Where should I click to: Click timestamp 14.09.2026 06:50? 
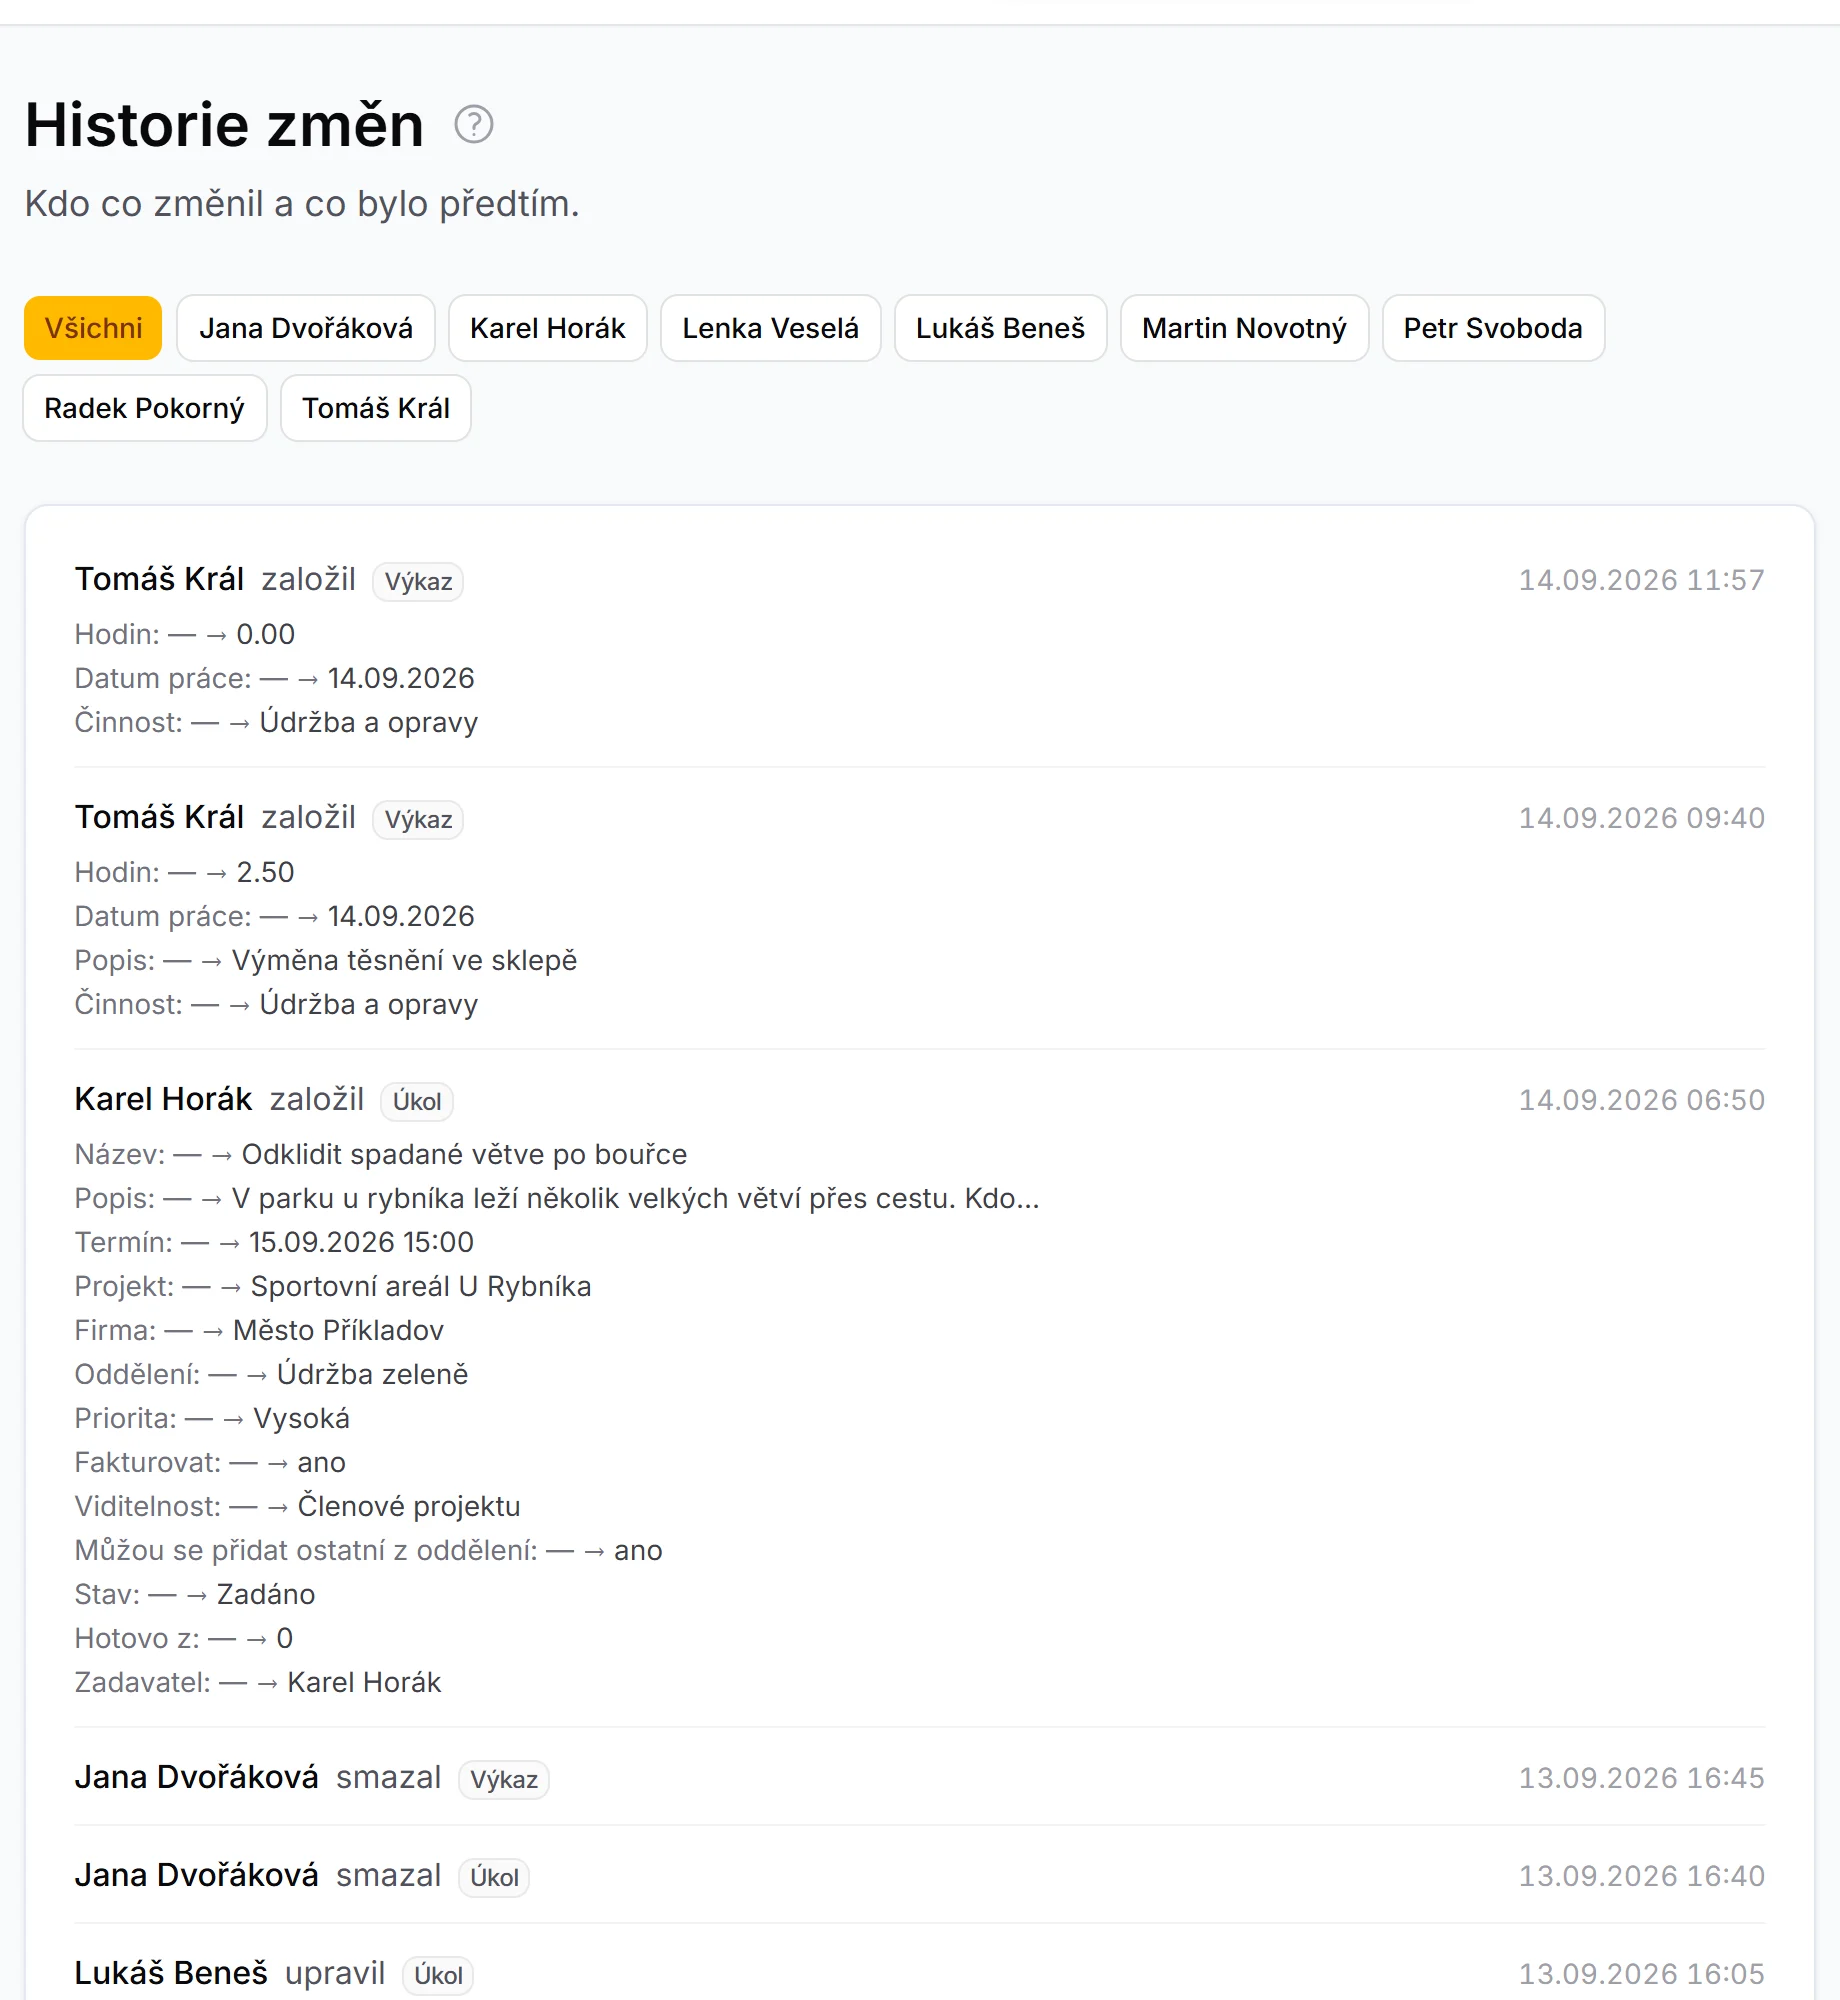(1642, 1100)
